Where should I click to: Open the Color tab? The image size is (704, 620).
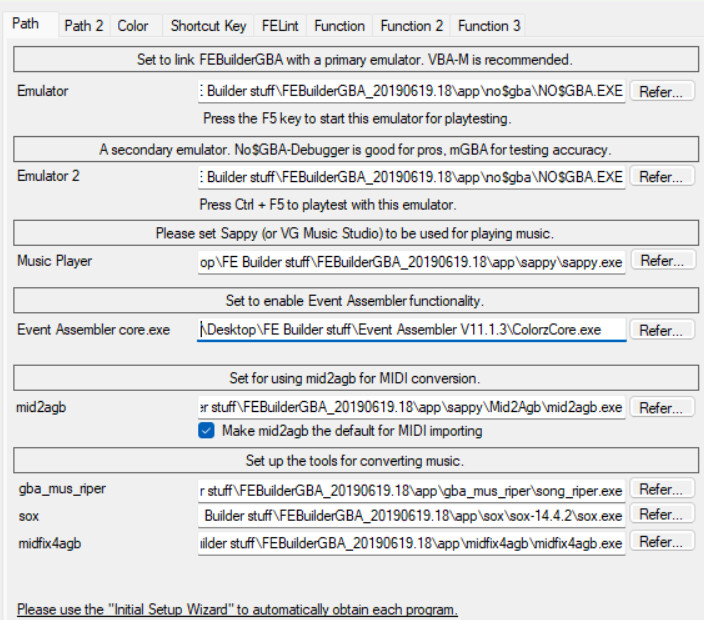coord(133,26)
